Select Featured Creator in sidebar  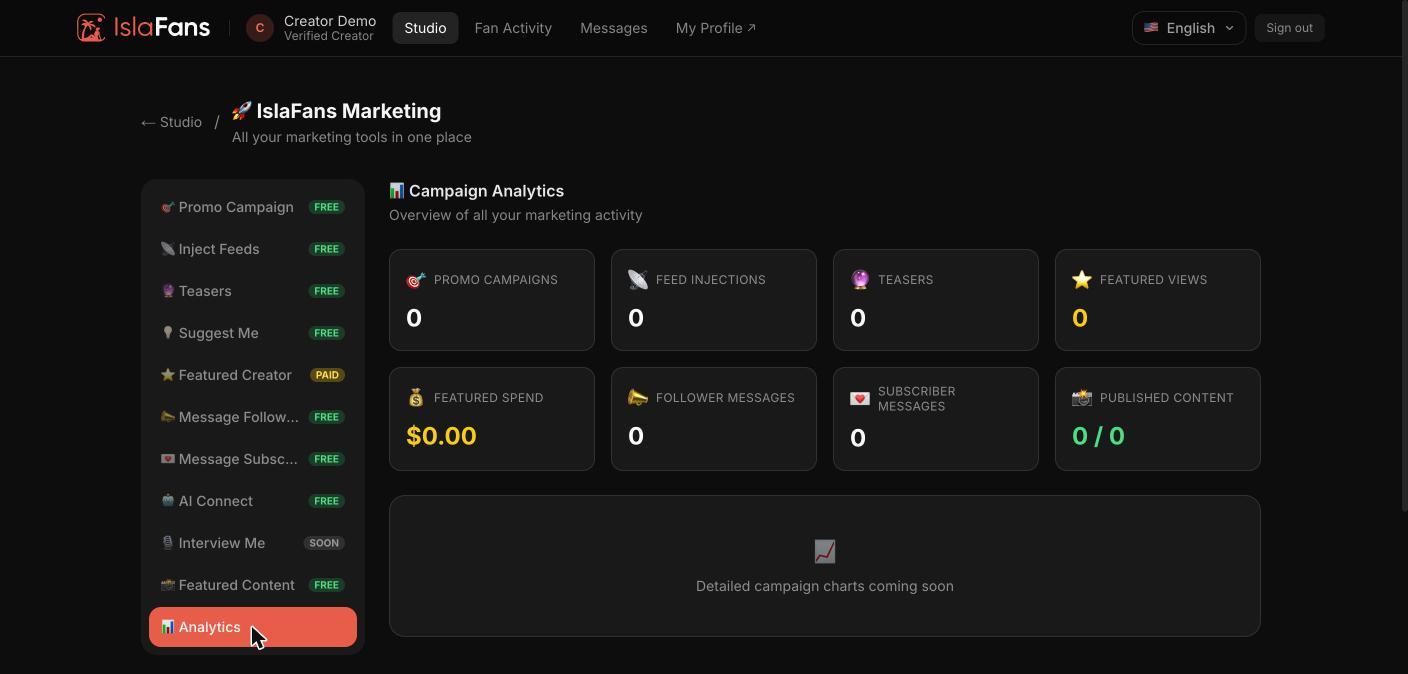(253, 375)
